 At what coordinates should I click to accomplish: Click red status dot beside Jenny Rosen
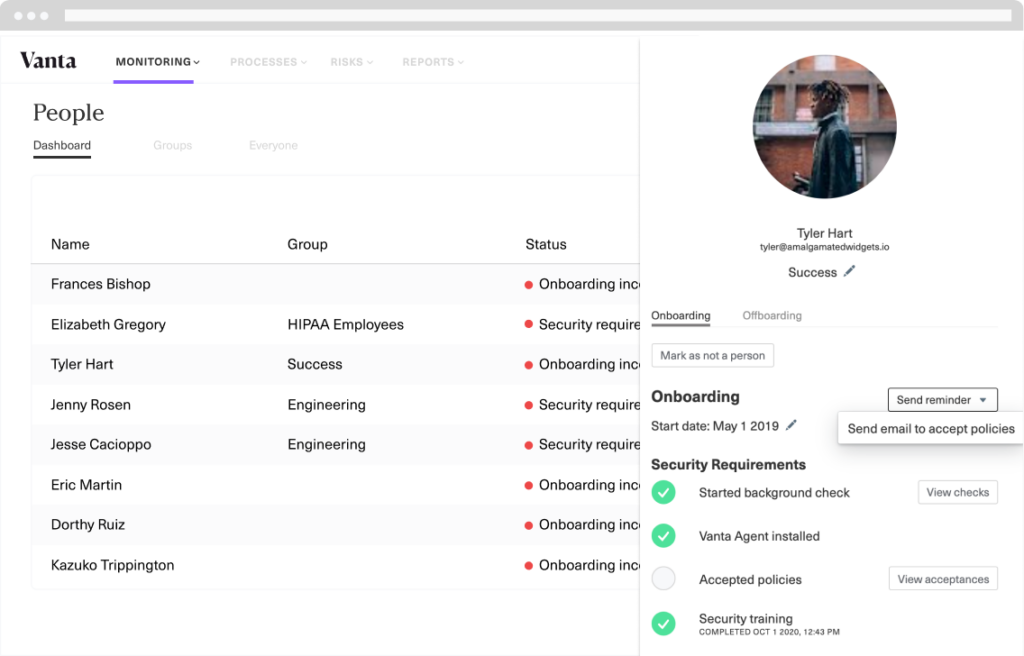(x=529, y=404)
